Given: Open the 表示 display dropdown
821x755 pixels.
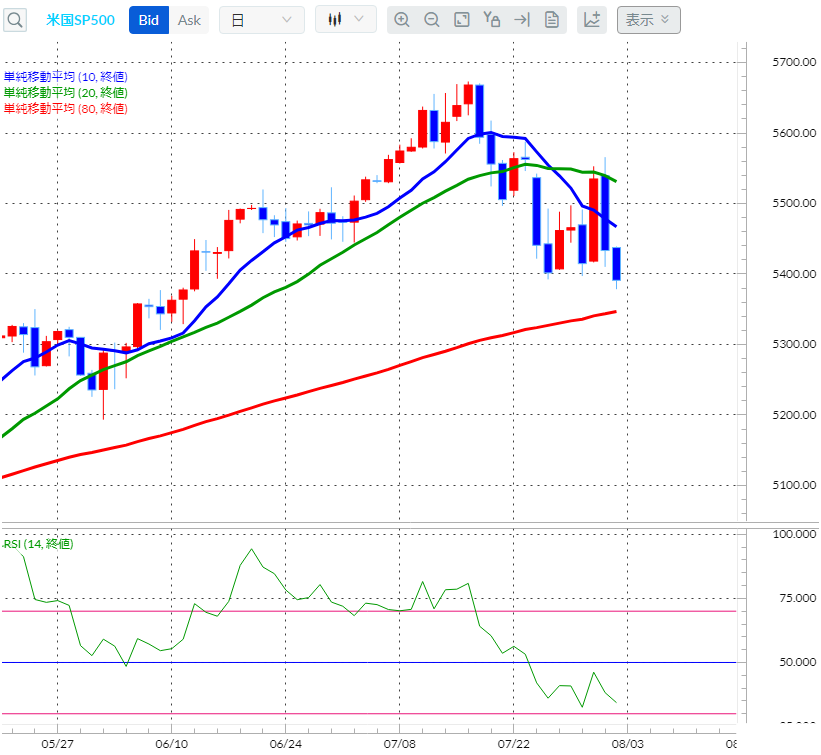Looking at the screenshot, I should point(649,20).
